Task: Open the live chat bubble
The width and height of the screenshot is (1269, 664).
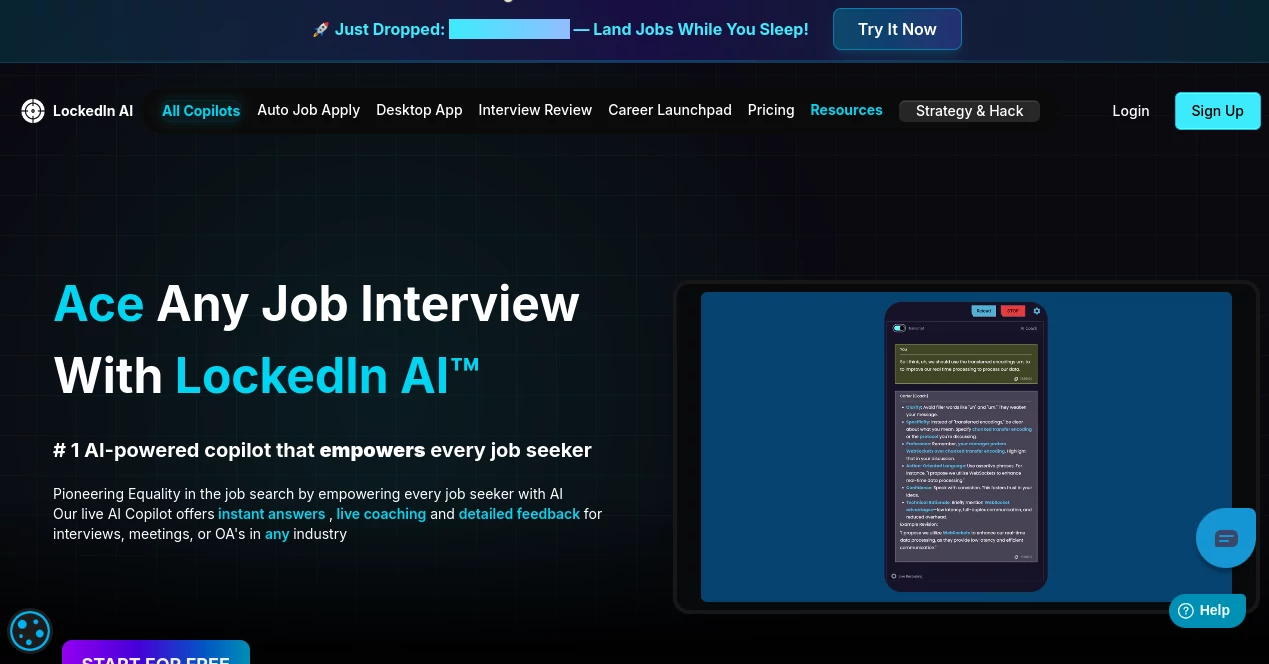Action: 1226,538
